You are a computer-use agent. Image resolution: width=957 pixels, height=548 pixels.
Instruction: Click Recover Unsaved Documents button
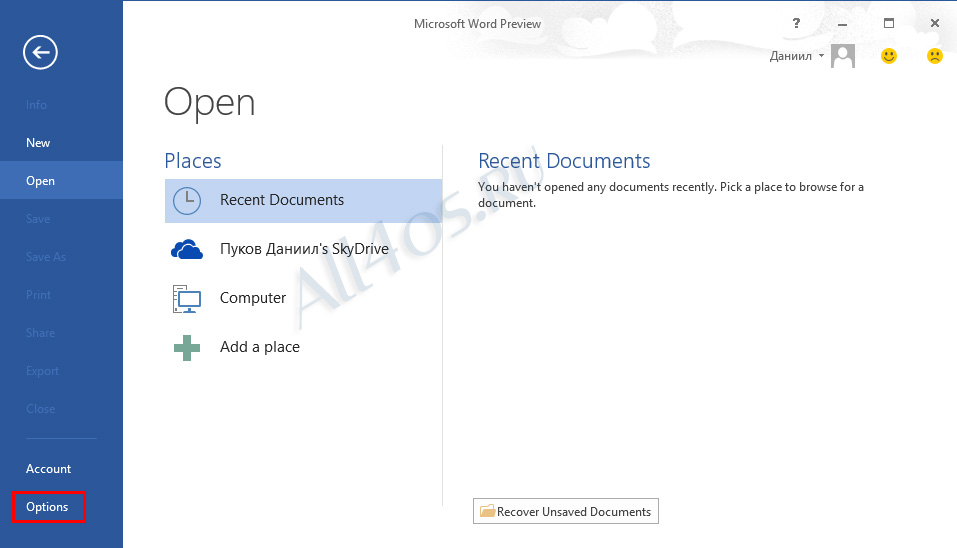pos(566,511)
